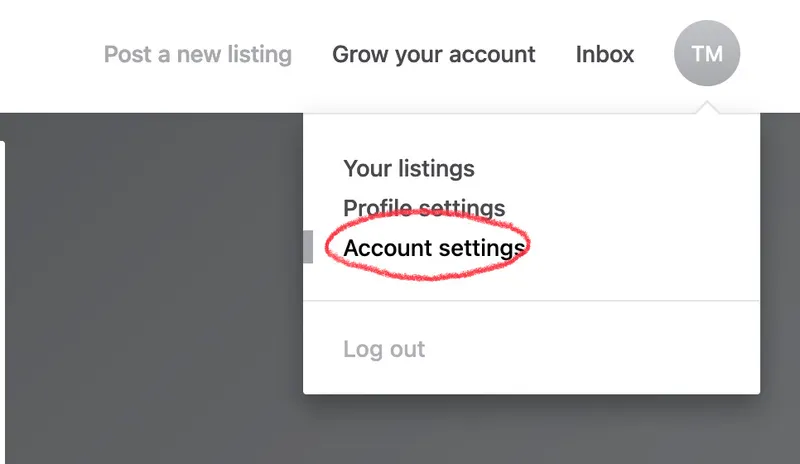Click empty dropdown space right of Log out
Screen dimensions: 800x464
coord(600,349)
